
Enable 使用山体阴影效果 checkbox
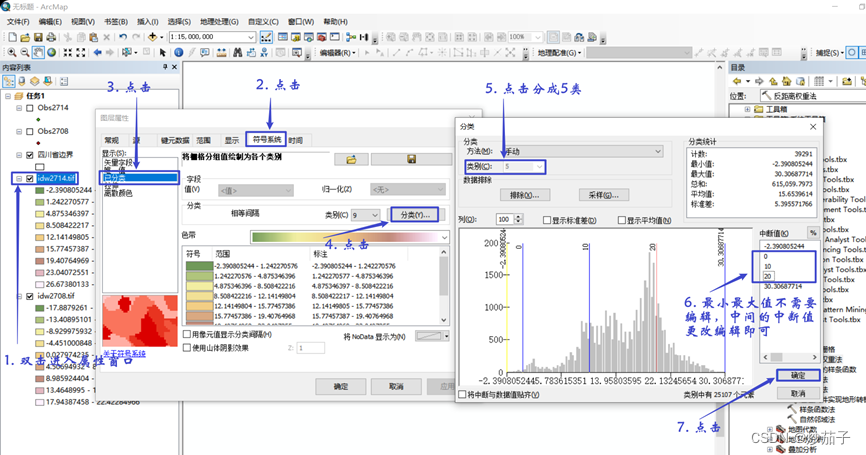point(187,348)
